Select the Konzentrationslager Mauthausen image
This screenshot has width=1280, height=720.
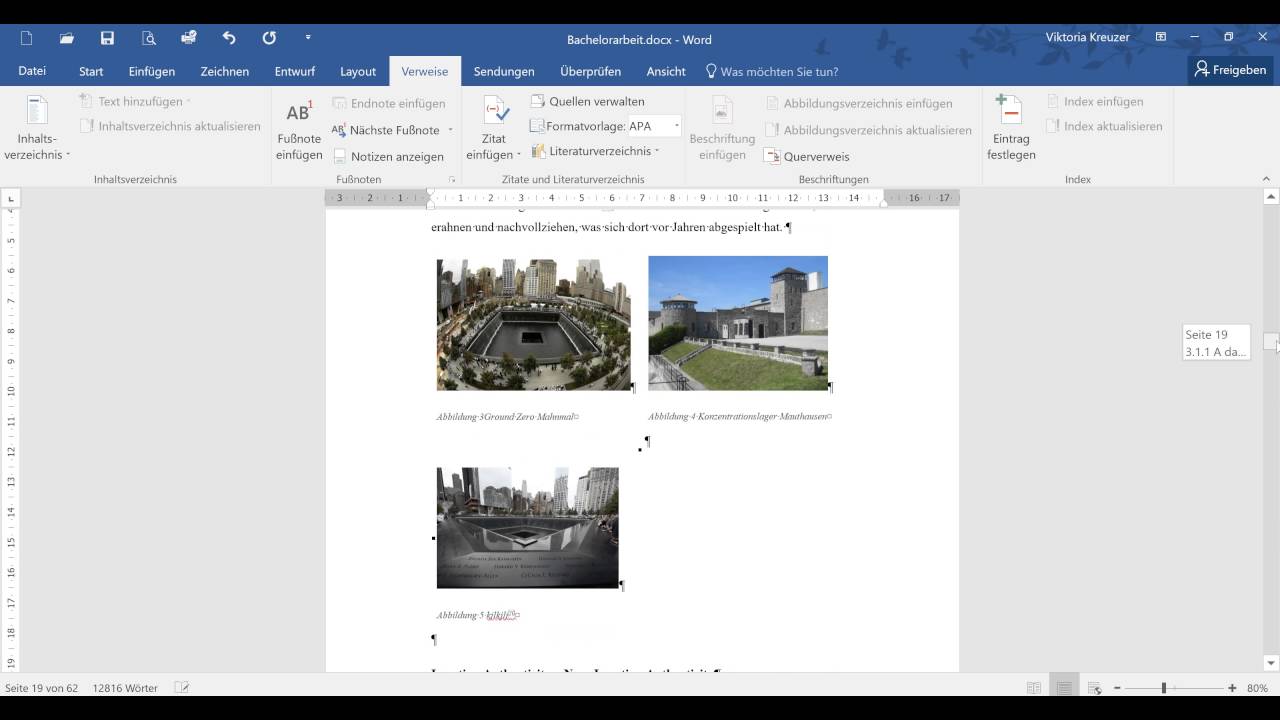pos(738,323)
